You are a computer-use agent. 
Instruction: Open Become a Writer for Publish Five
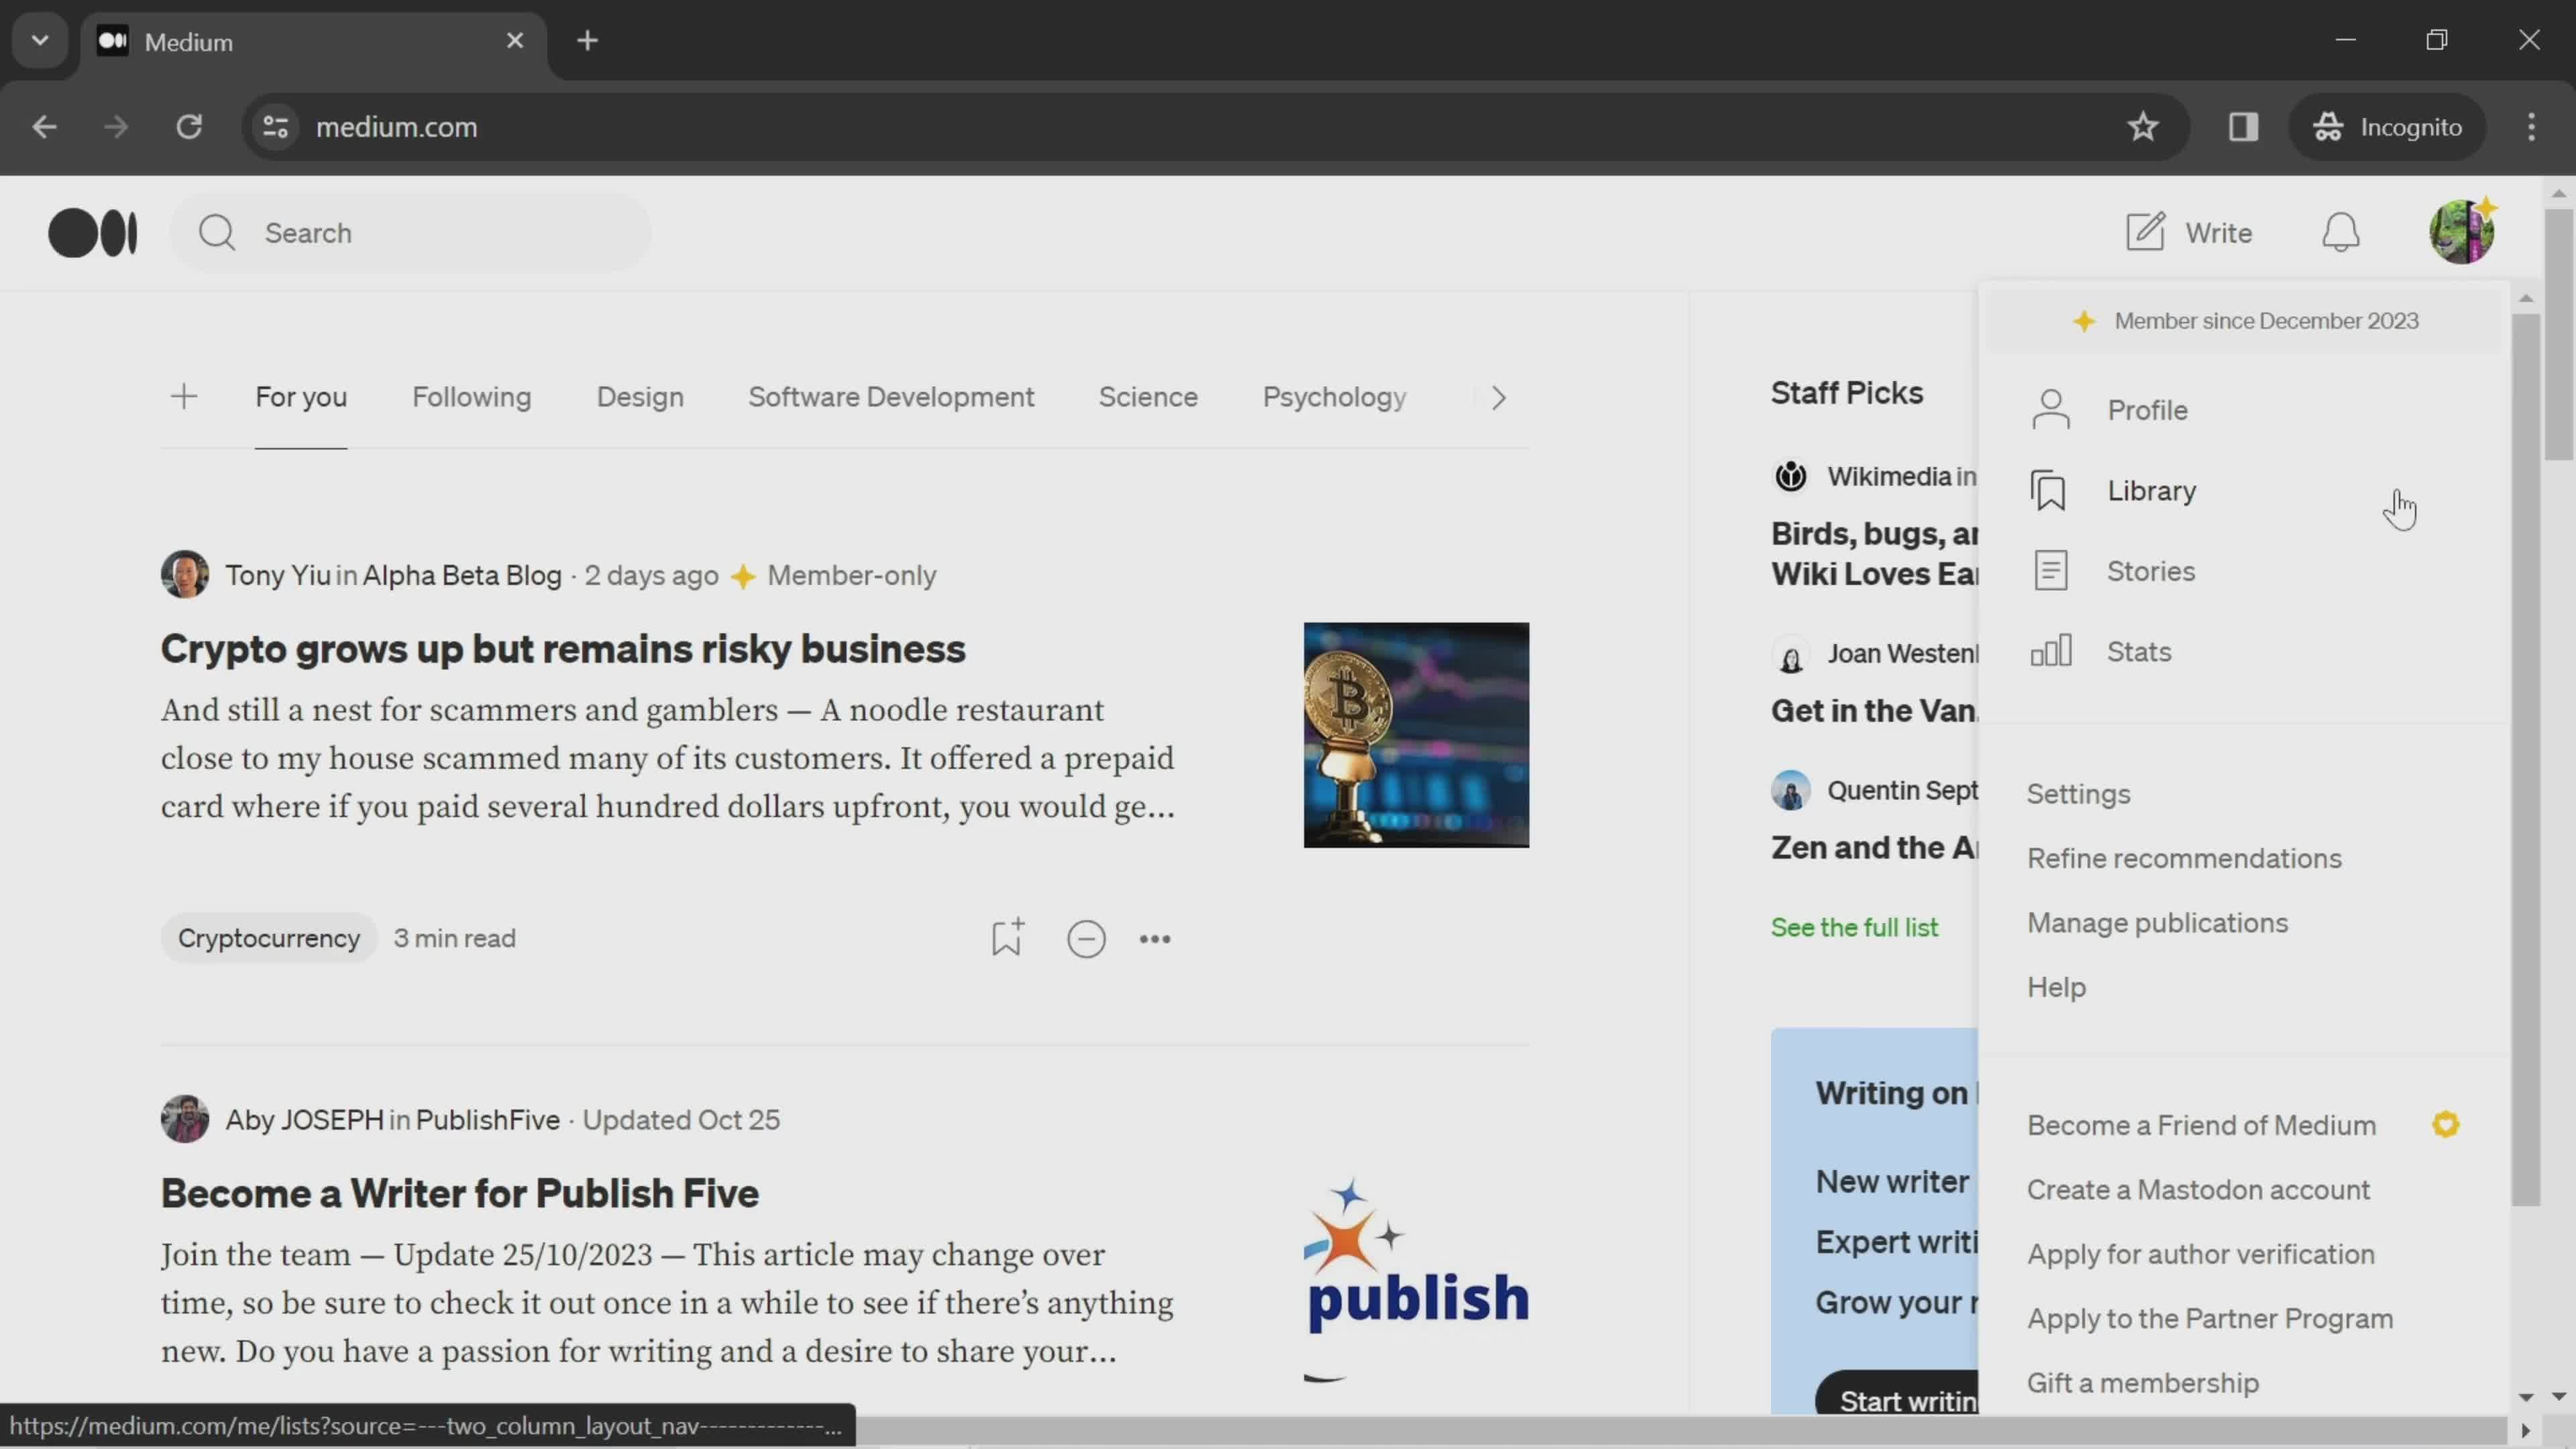click(460, 1193)
